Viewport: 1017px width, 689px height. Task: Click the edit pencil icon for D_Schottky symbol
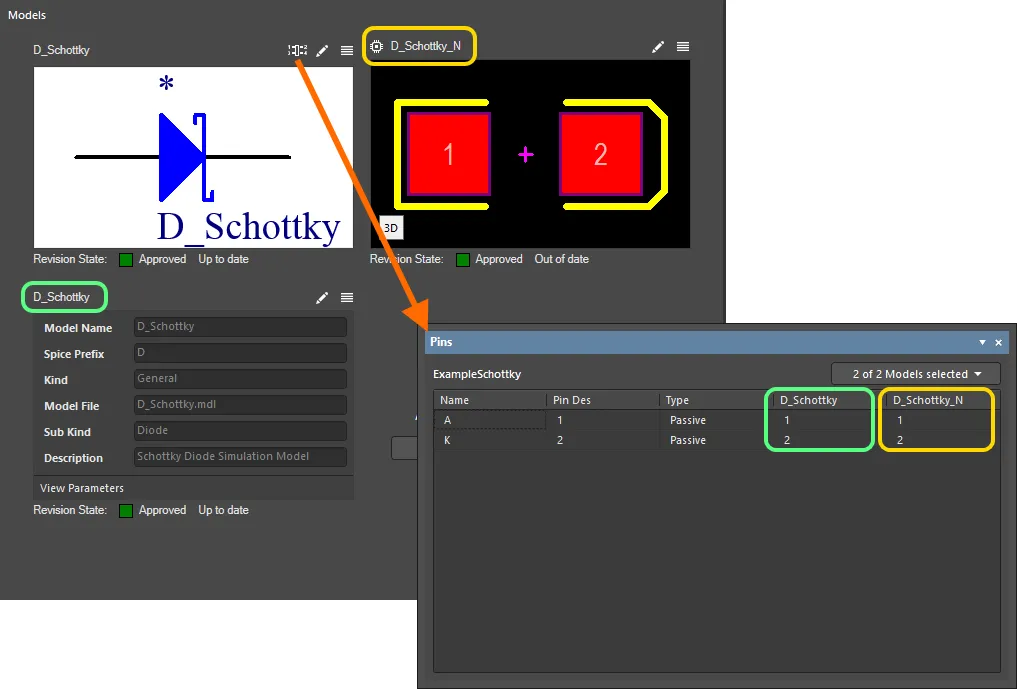click(322, 50)
